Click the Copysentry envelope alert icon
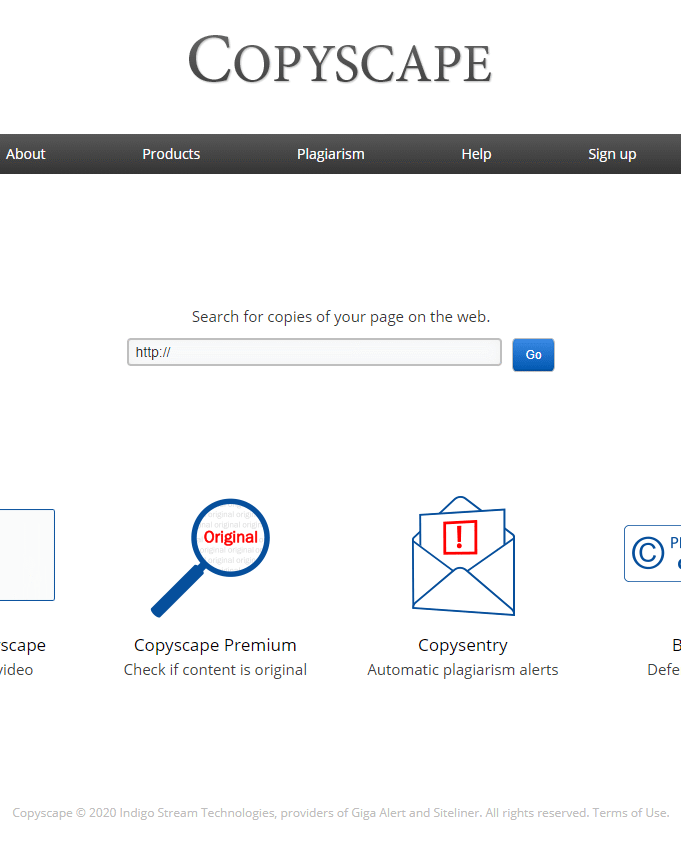The image size is (681, 852). pos(463,555)
